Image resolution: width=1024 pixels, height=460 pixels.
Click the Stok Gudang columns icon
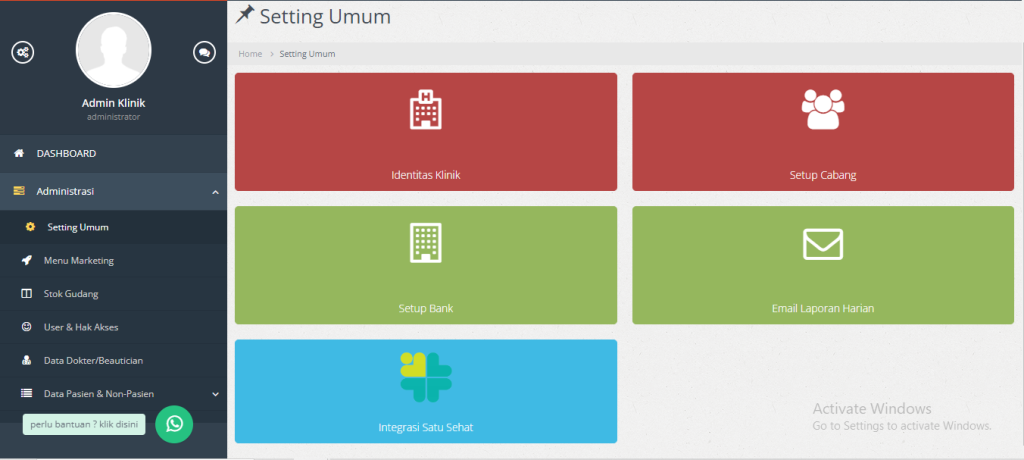pyautogui.click(x=27, y=294)
